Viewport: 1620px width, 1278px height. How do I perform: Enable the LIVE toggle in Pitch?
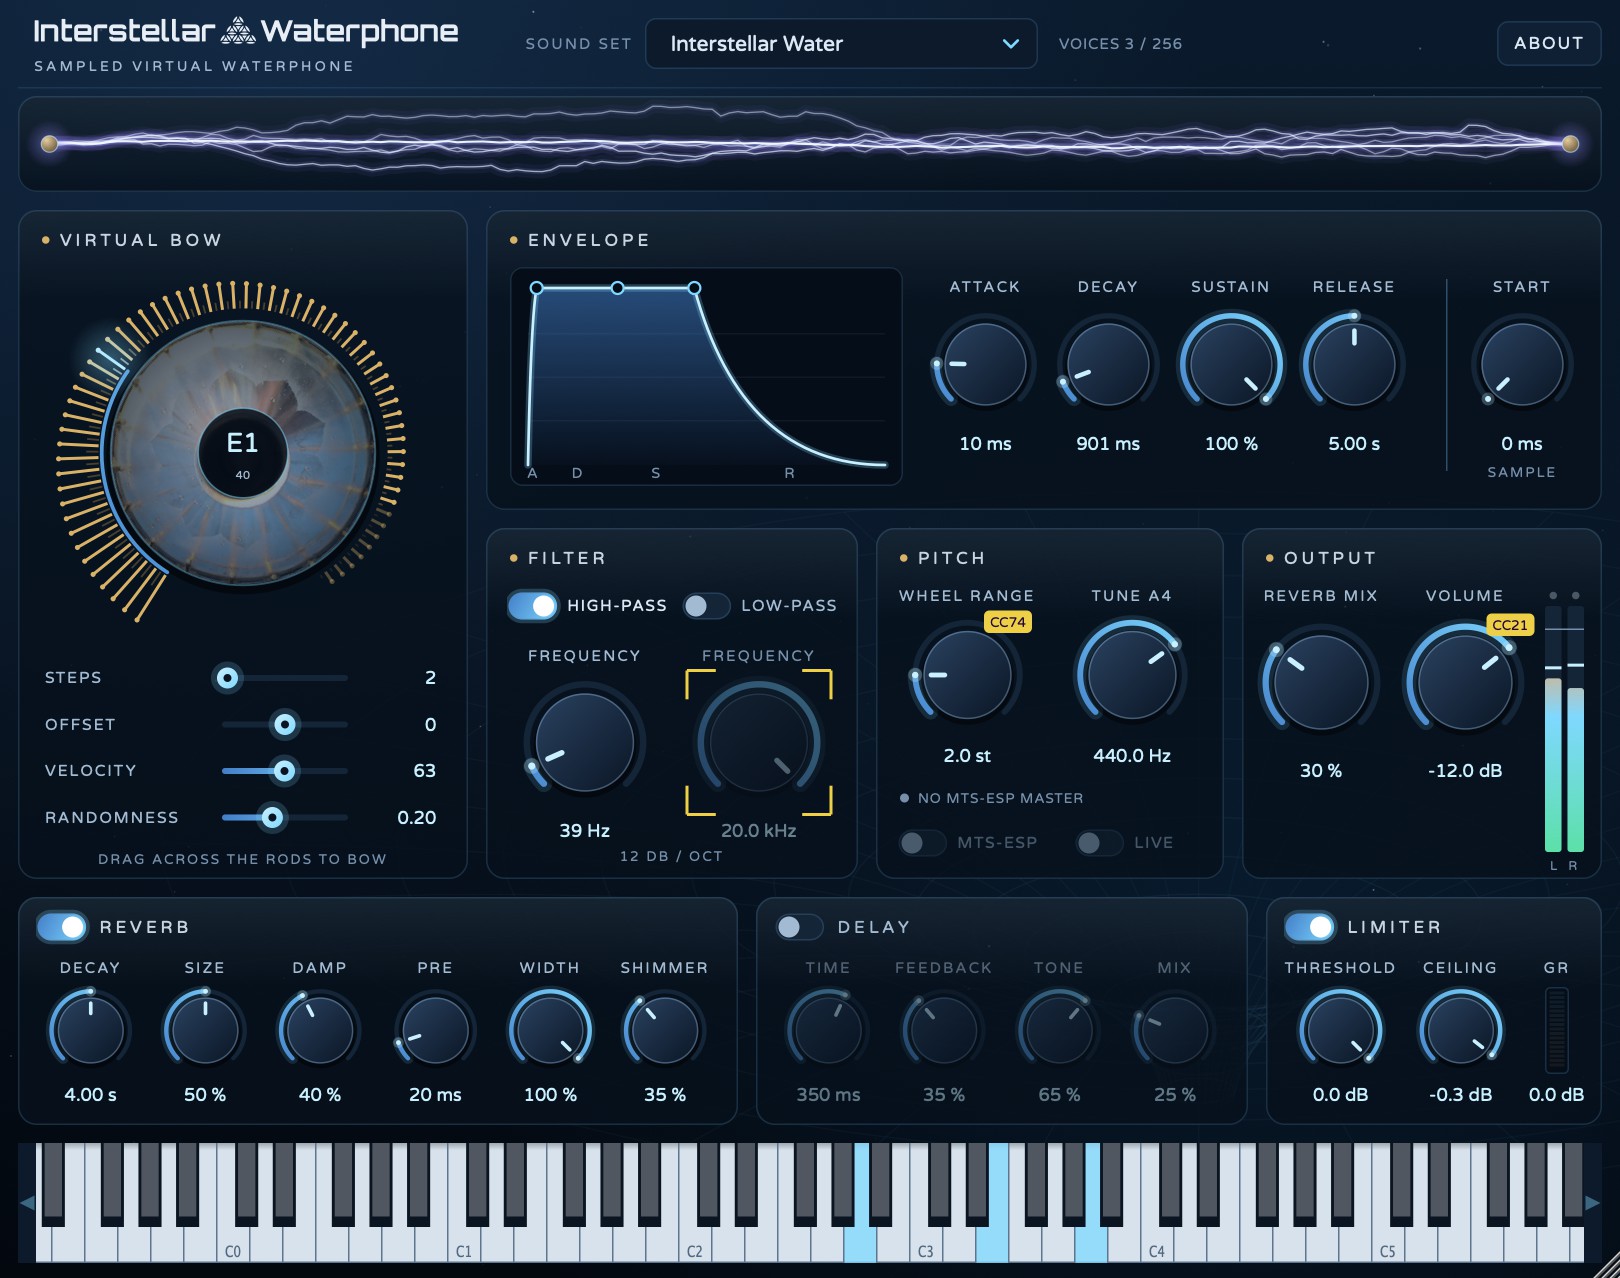[1099, 843]
